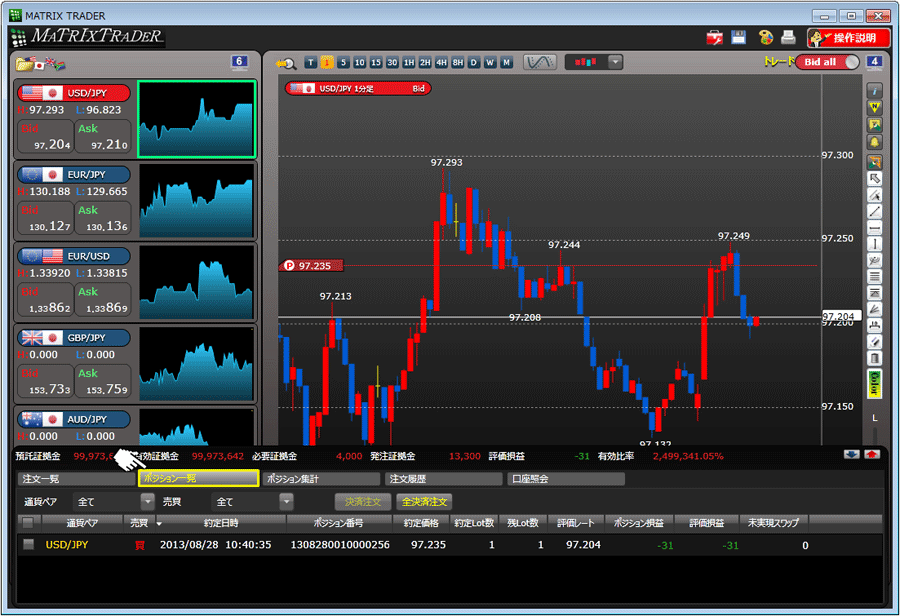Select the parallel horizontal lines tool
The width and height of the screenshot is (900, 616).
874,277
